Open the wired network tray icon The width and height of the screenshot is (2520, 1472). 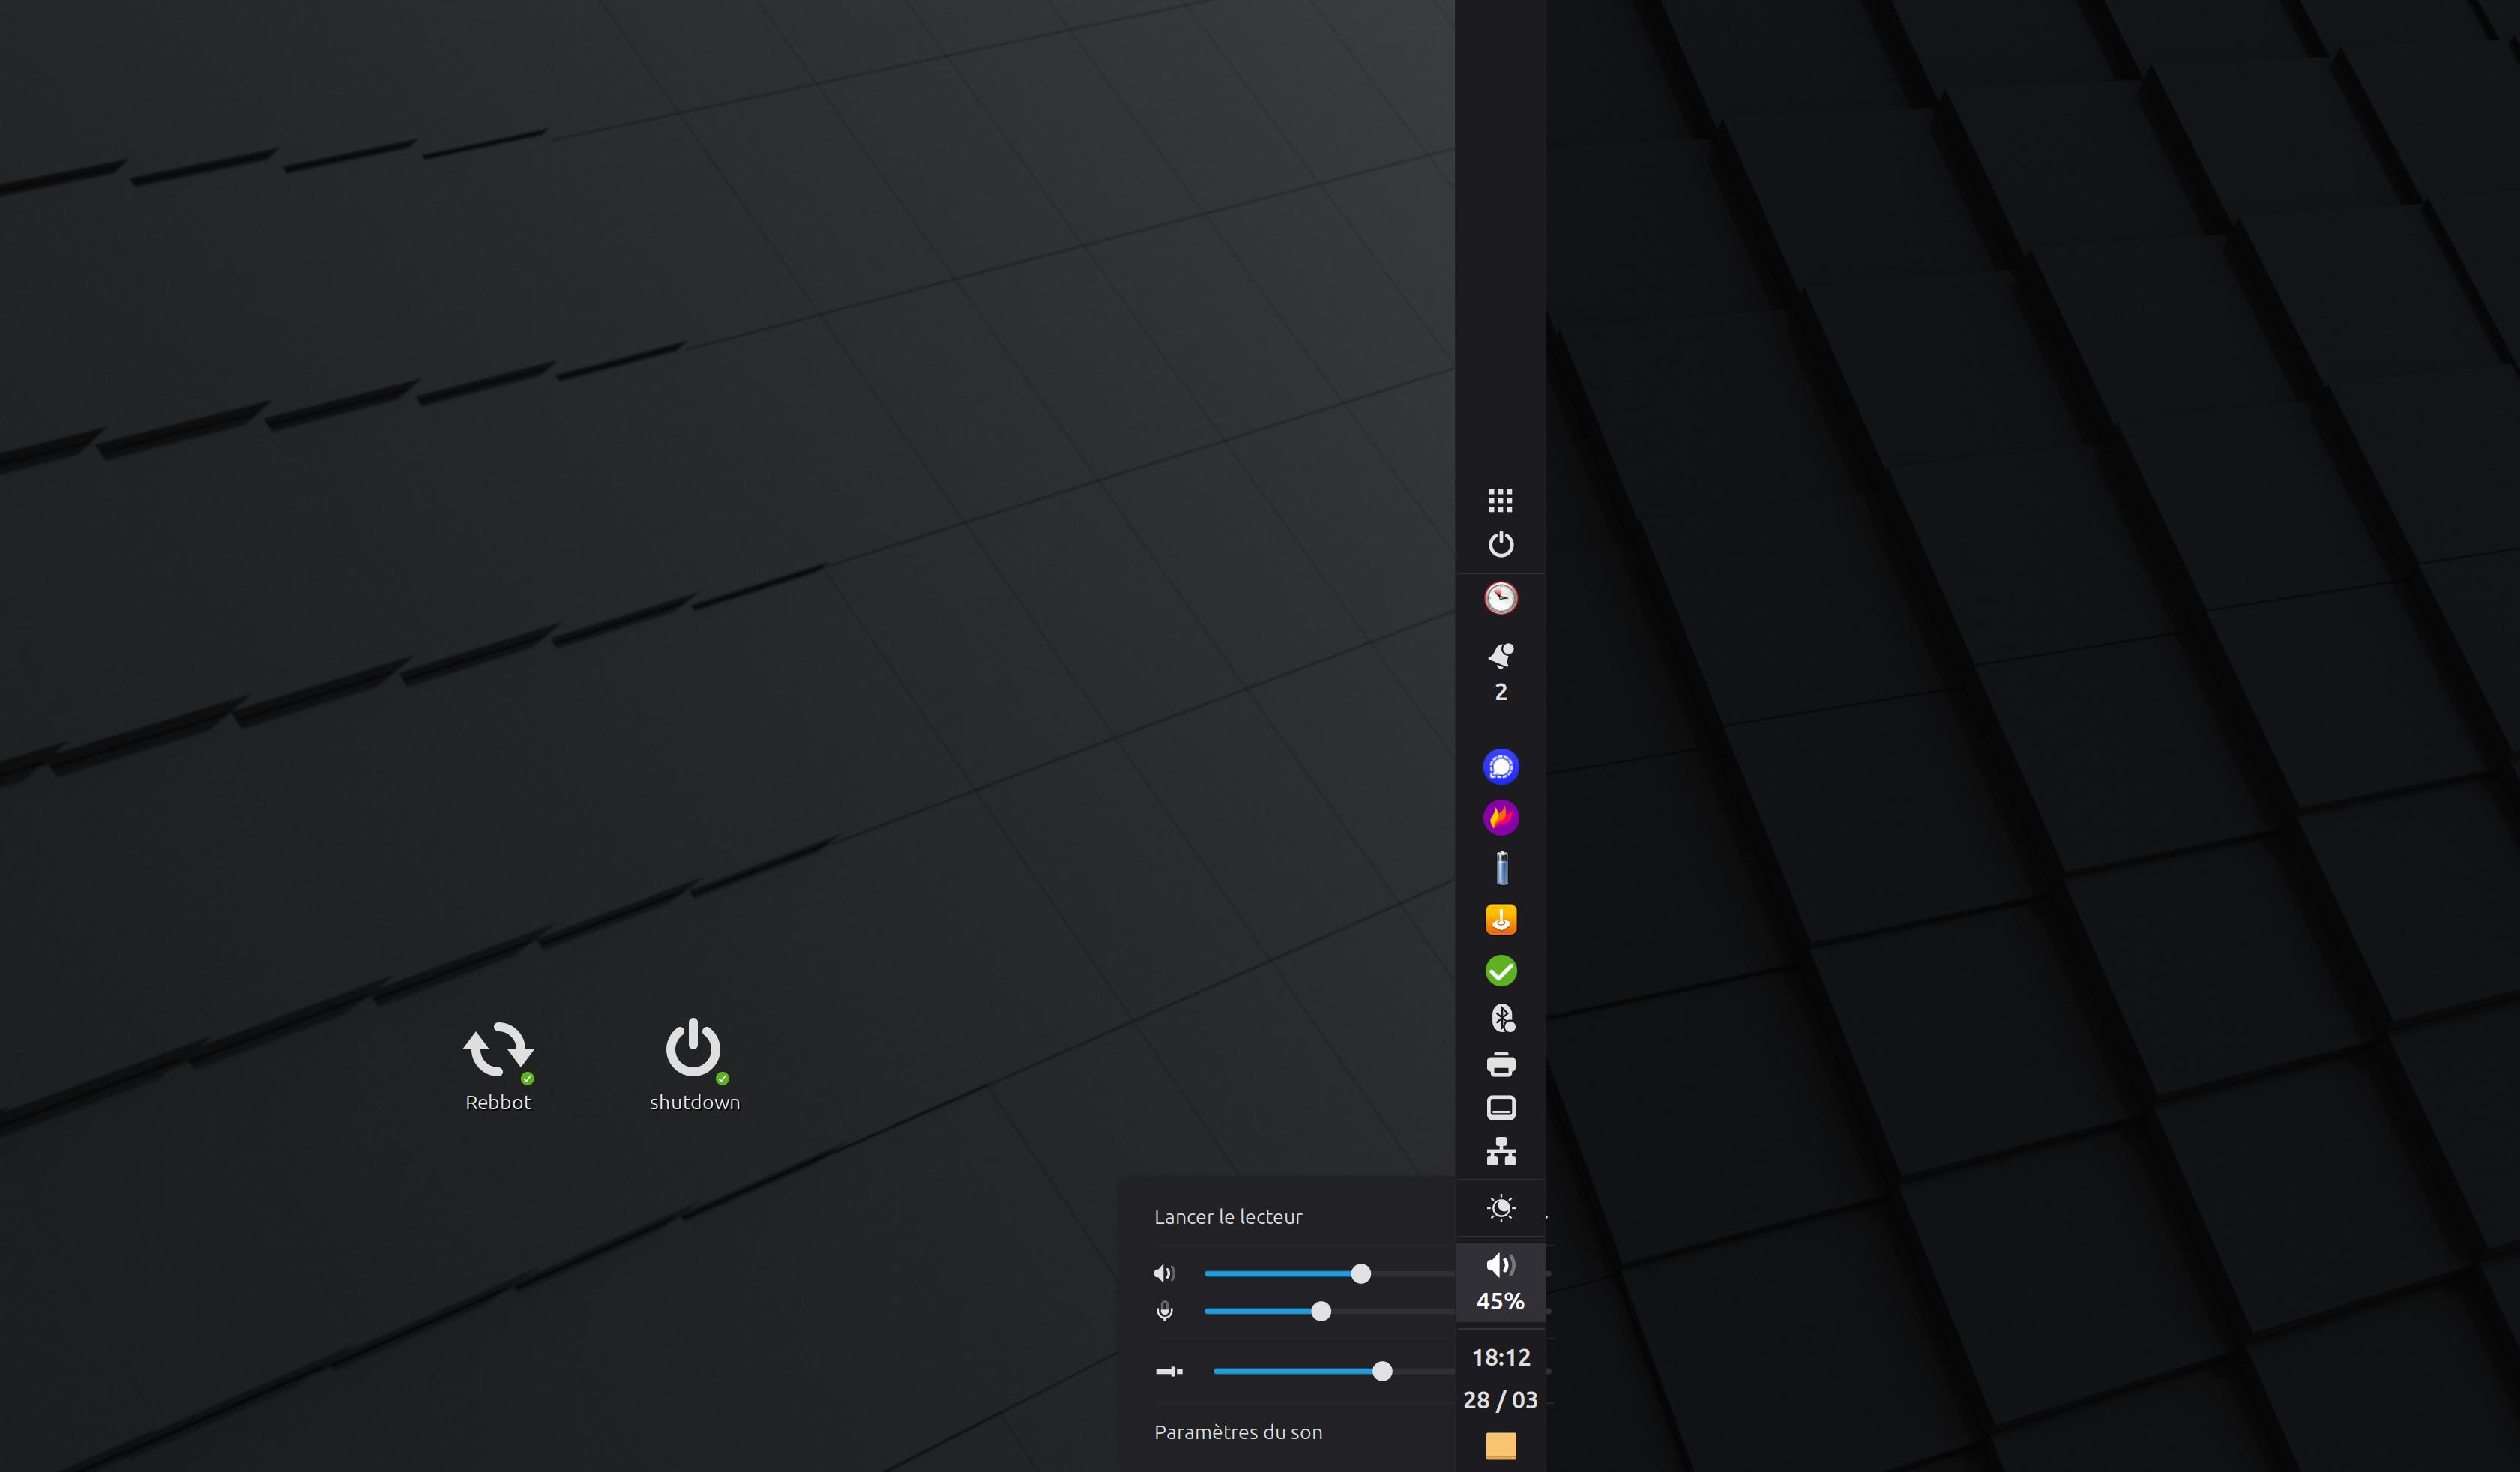(x=1500, y=1152)
